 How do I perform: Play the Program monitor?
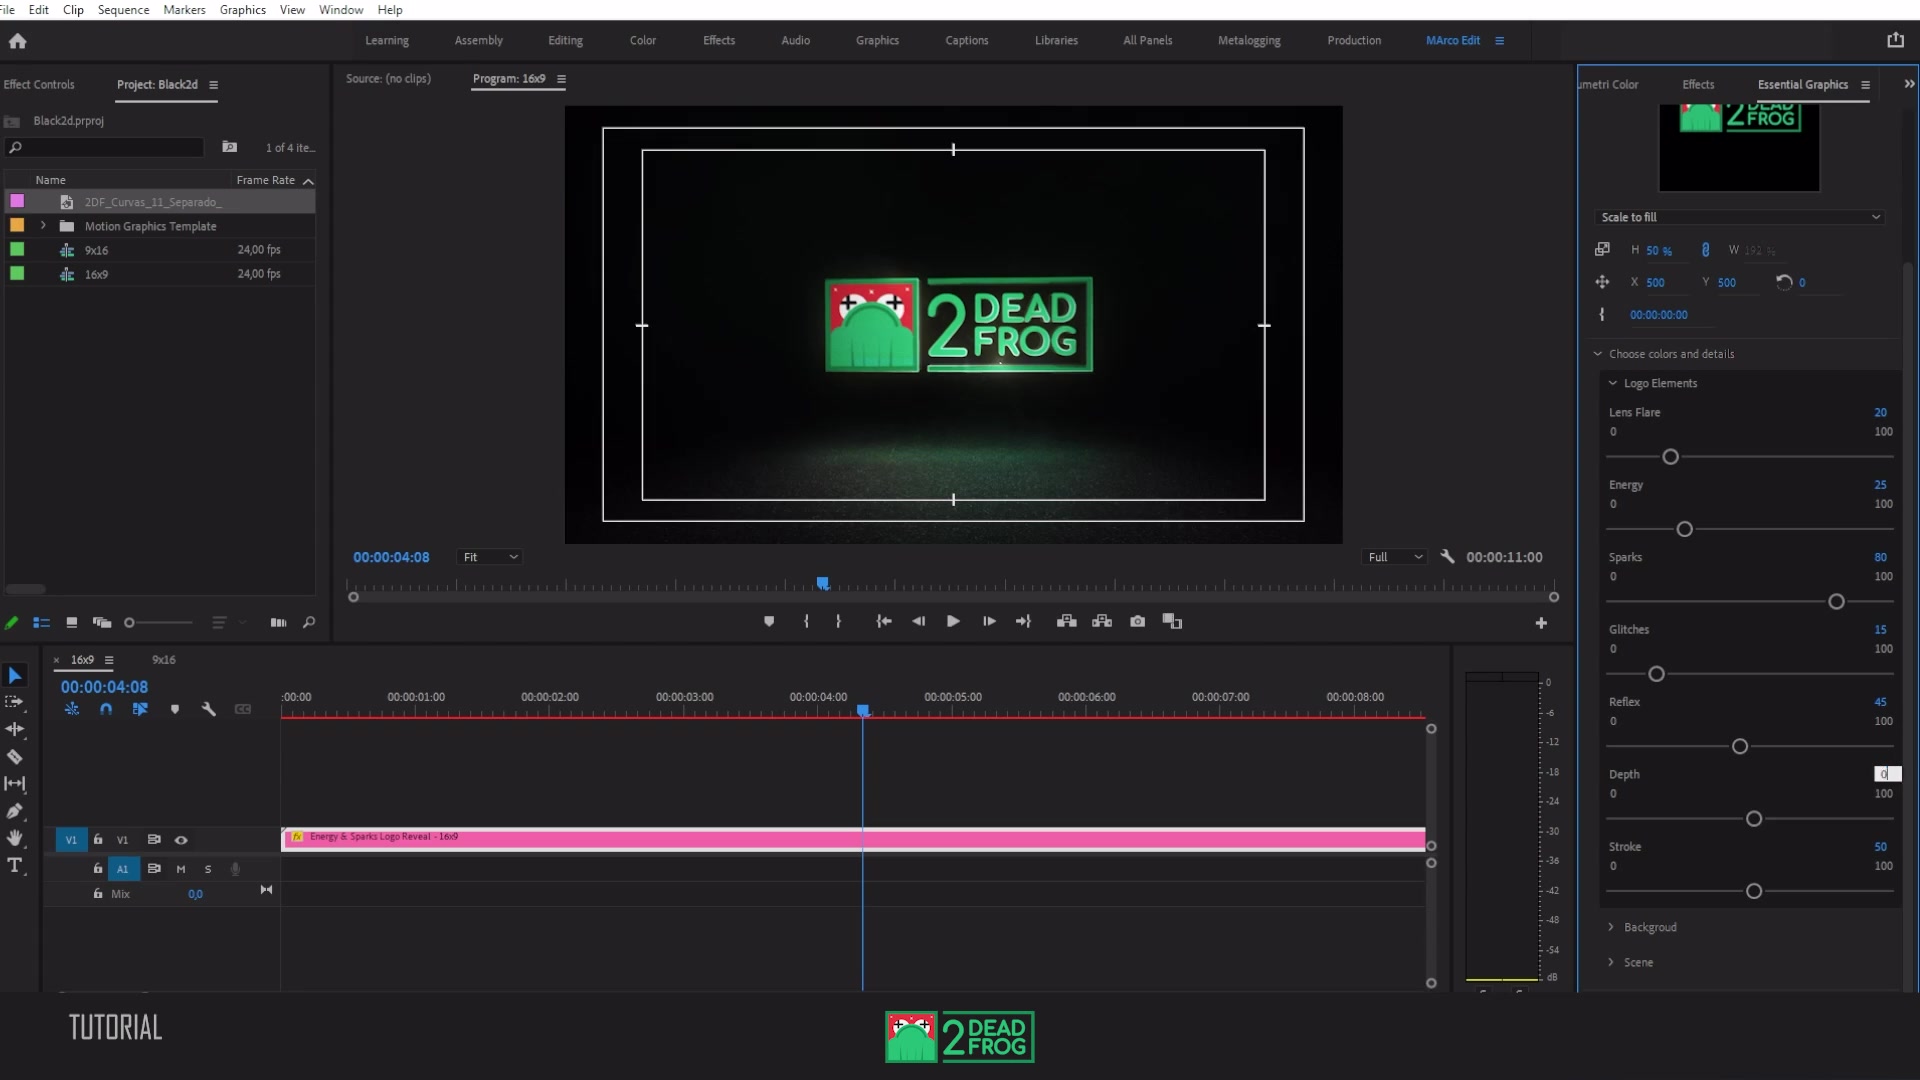tap(953, 621)
